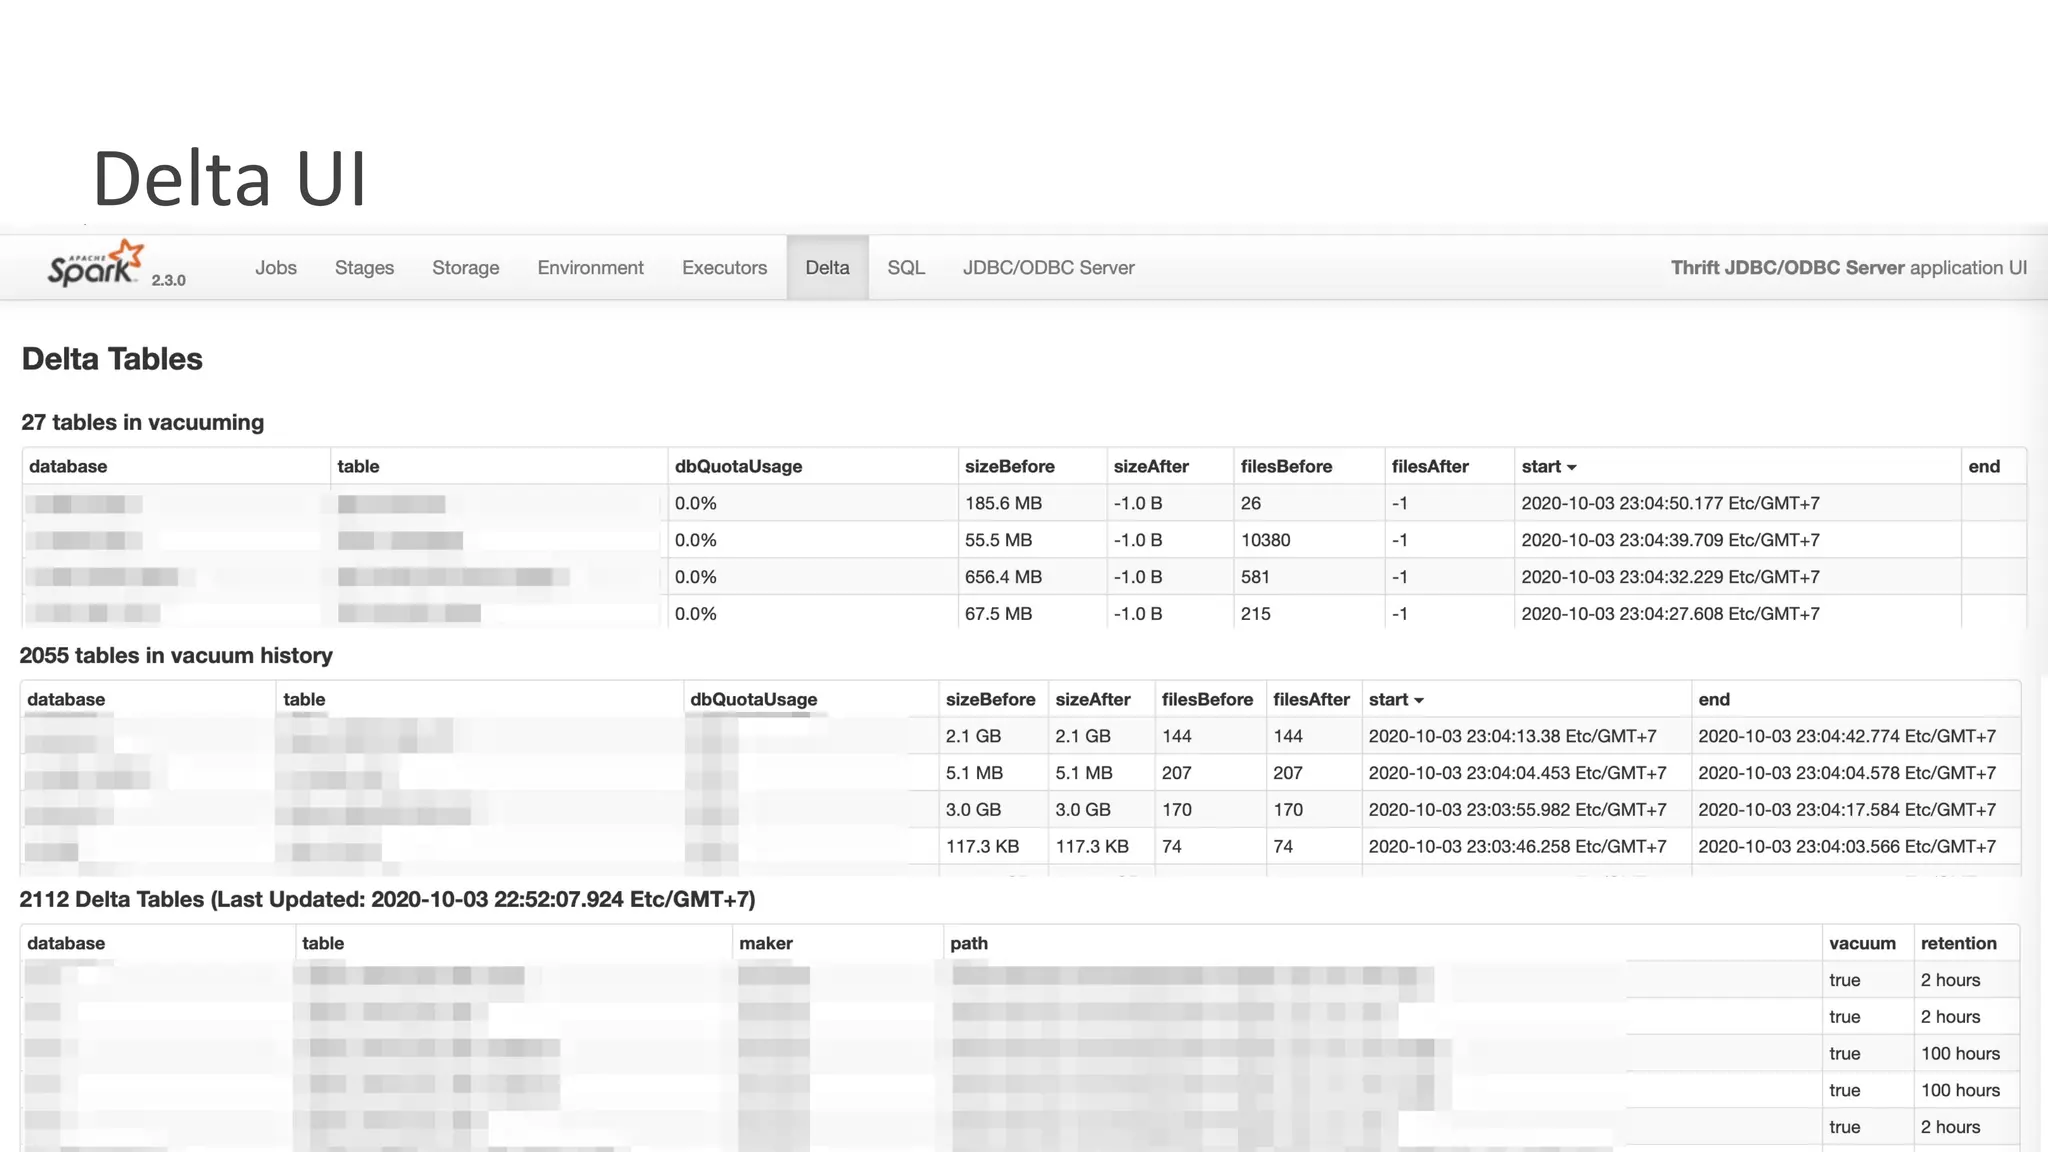Screen dimensions: 2048x1152
Task: Click the path column header
Action: [968, 943]
